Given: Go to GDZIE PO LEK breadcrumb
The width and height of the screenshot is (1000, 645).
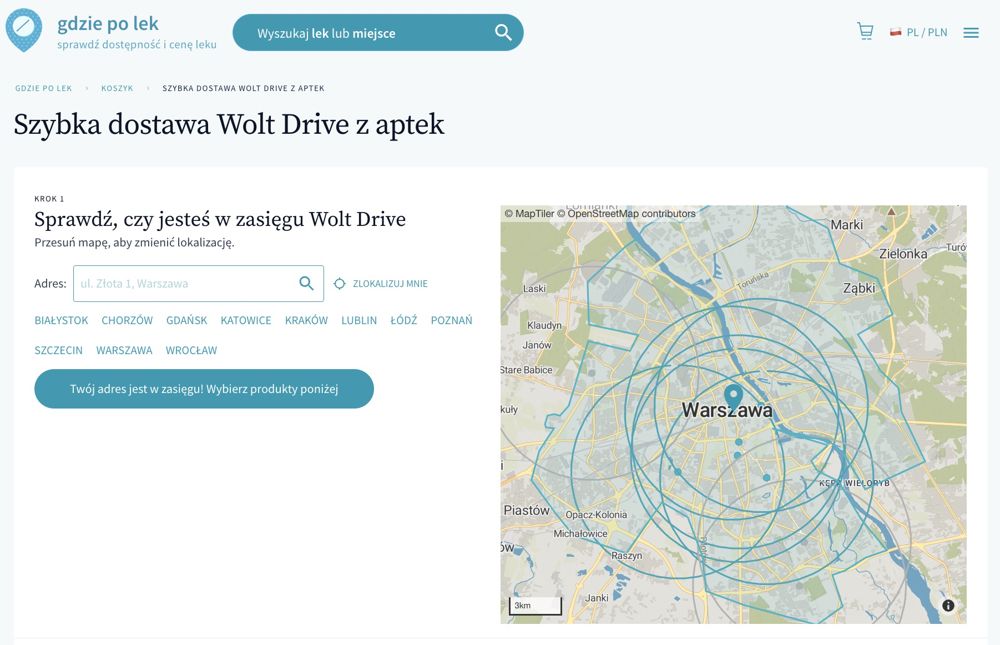Looking at the screenshot, I should [x=43, y=88].
